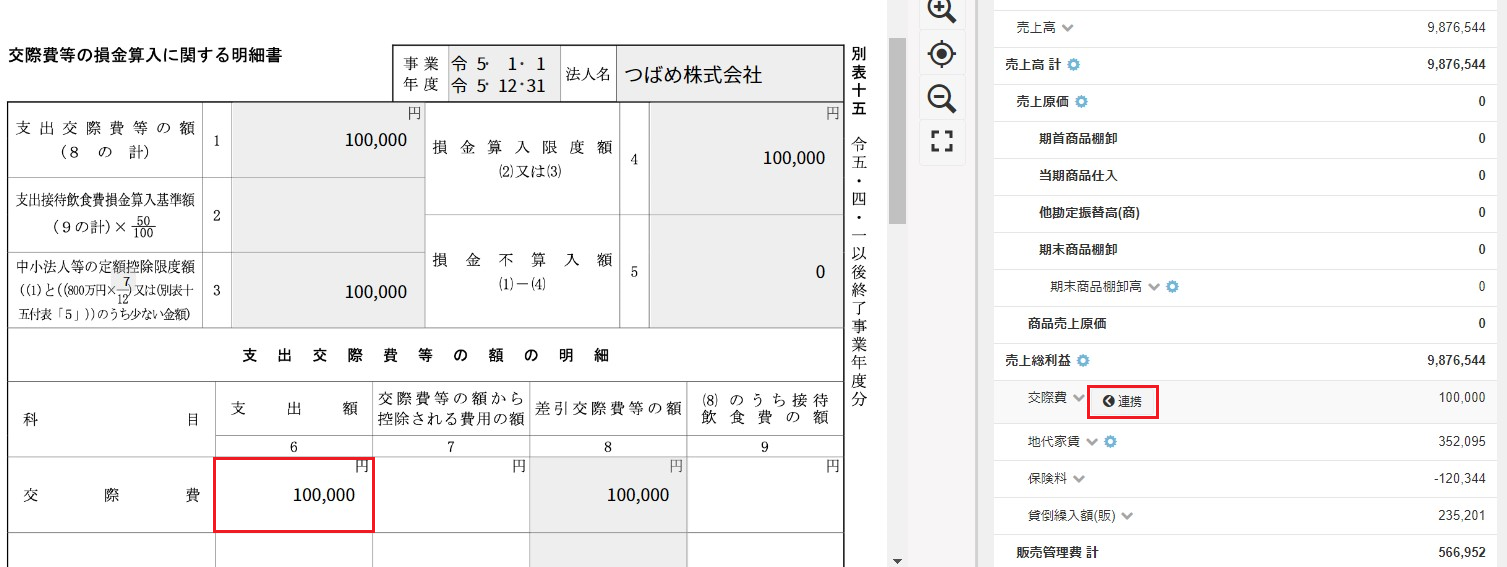Click the 接待飲食費の額 cell in 交際費 row
The height and width of the screenshot is (567, 1507).
pos(765,494)
